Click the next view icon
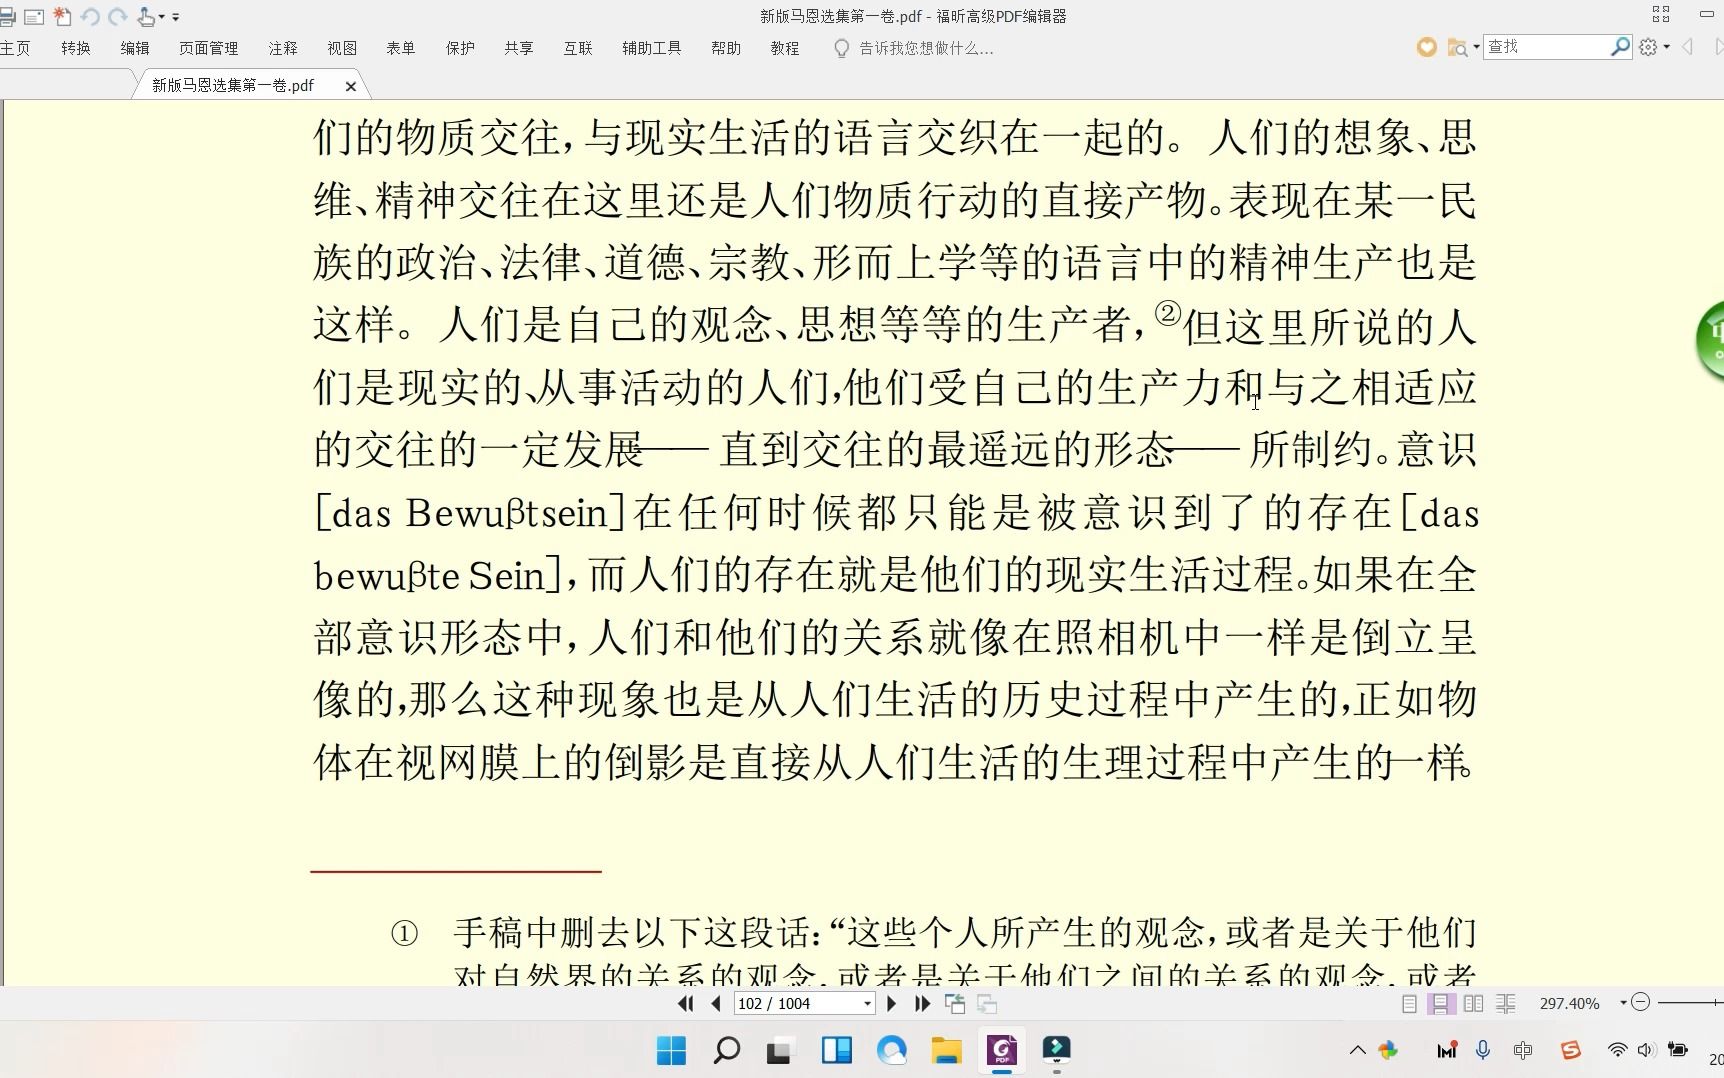Screen dimensions: 1724x1078 tap(987, 1003)
